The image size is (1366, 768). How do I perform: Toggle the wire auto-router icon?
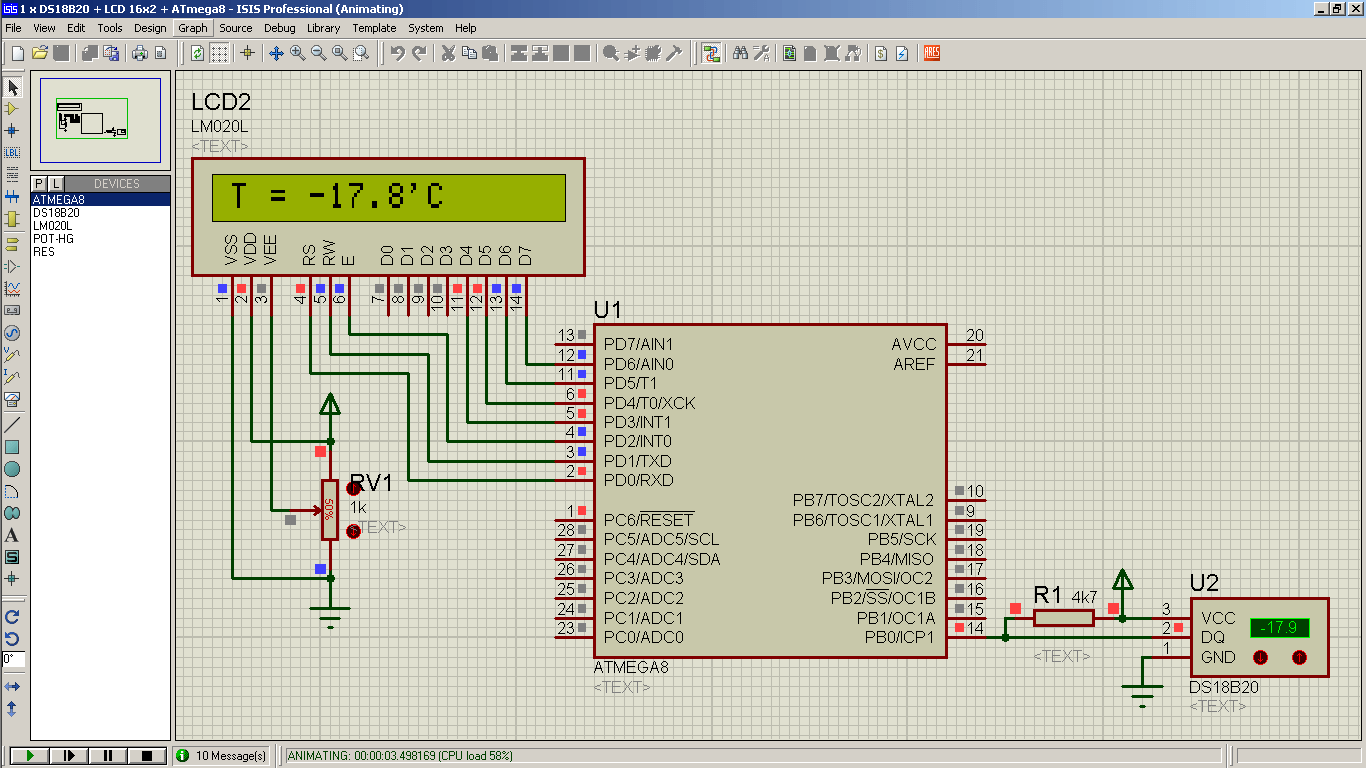click(x=712, y=53)
